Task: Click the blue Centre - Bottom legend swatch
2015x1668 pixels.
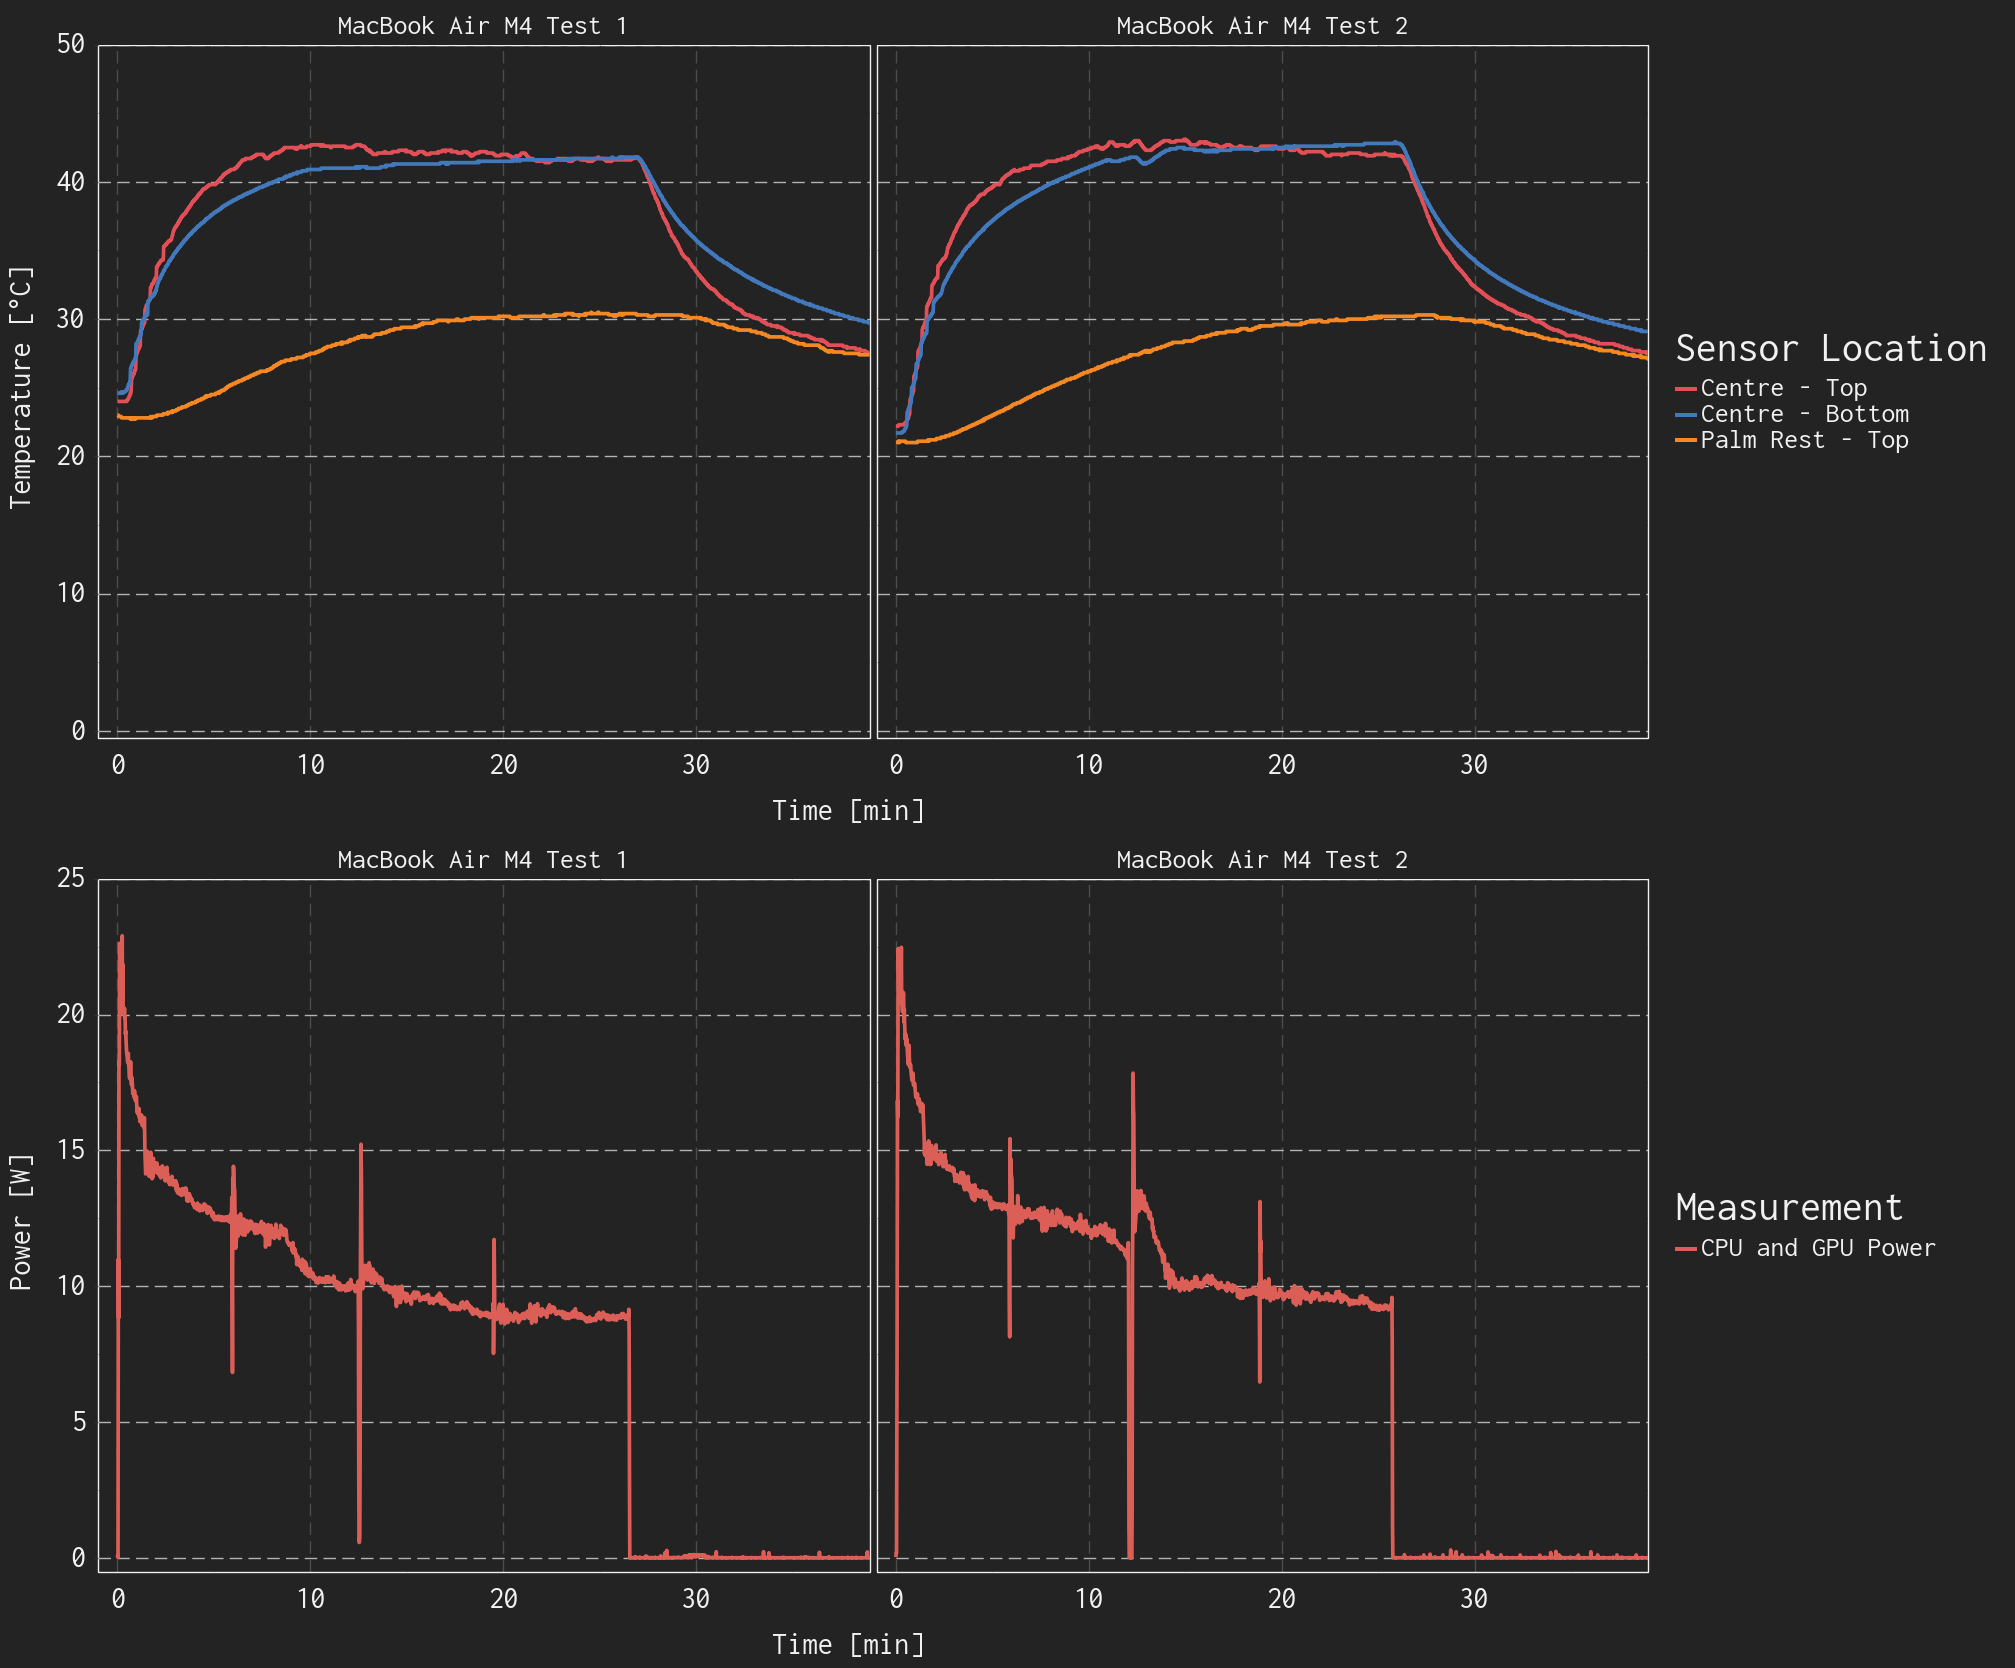Action: click(1686, 414)
